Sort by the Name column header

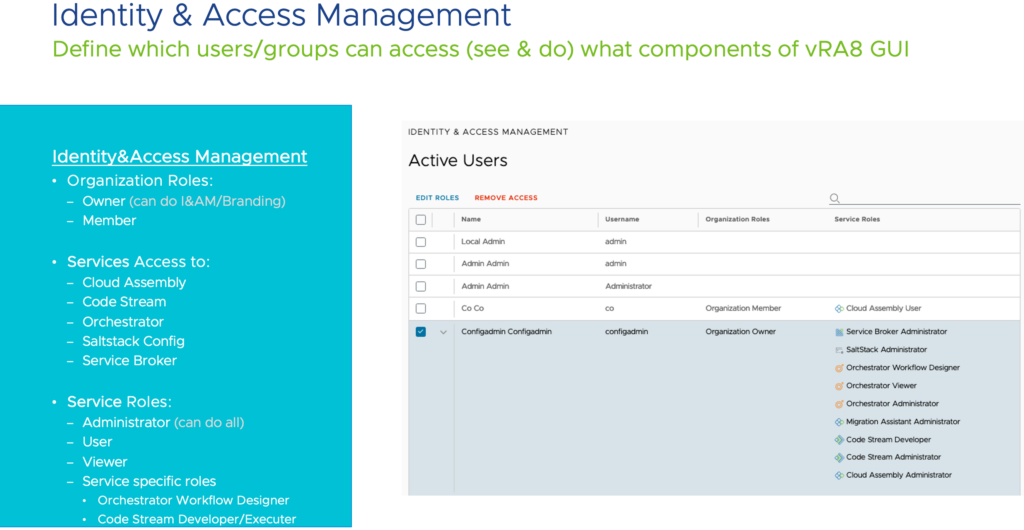tap(471, 219)
